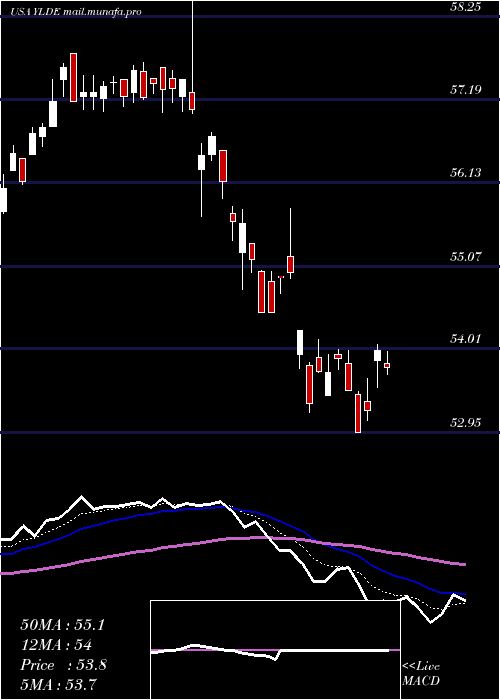
Task: Click the 55.07 price axis label
Action: [x=466, y=257]
